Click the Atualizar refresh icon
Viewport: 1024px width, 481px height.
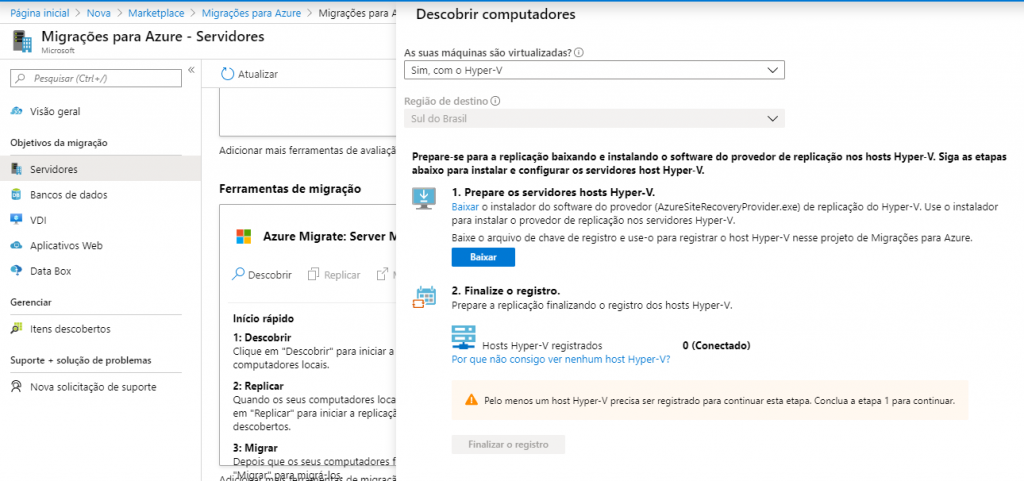(x=228, y=74)
